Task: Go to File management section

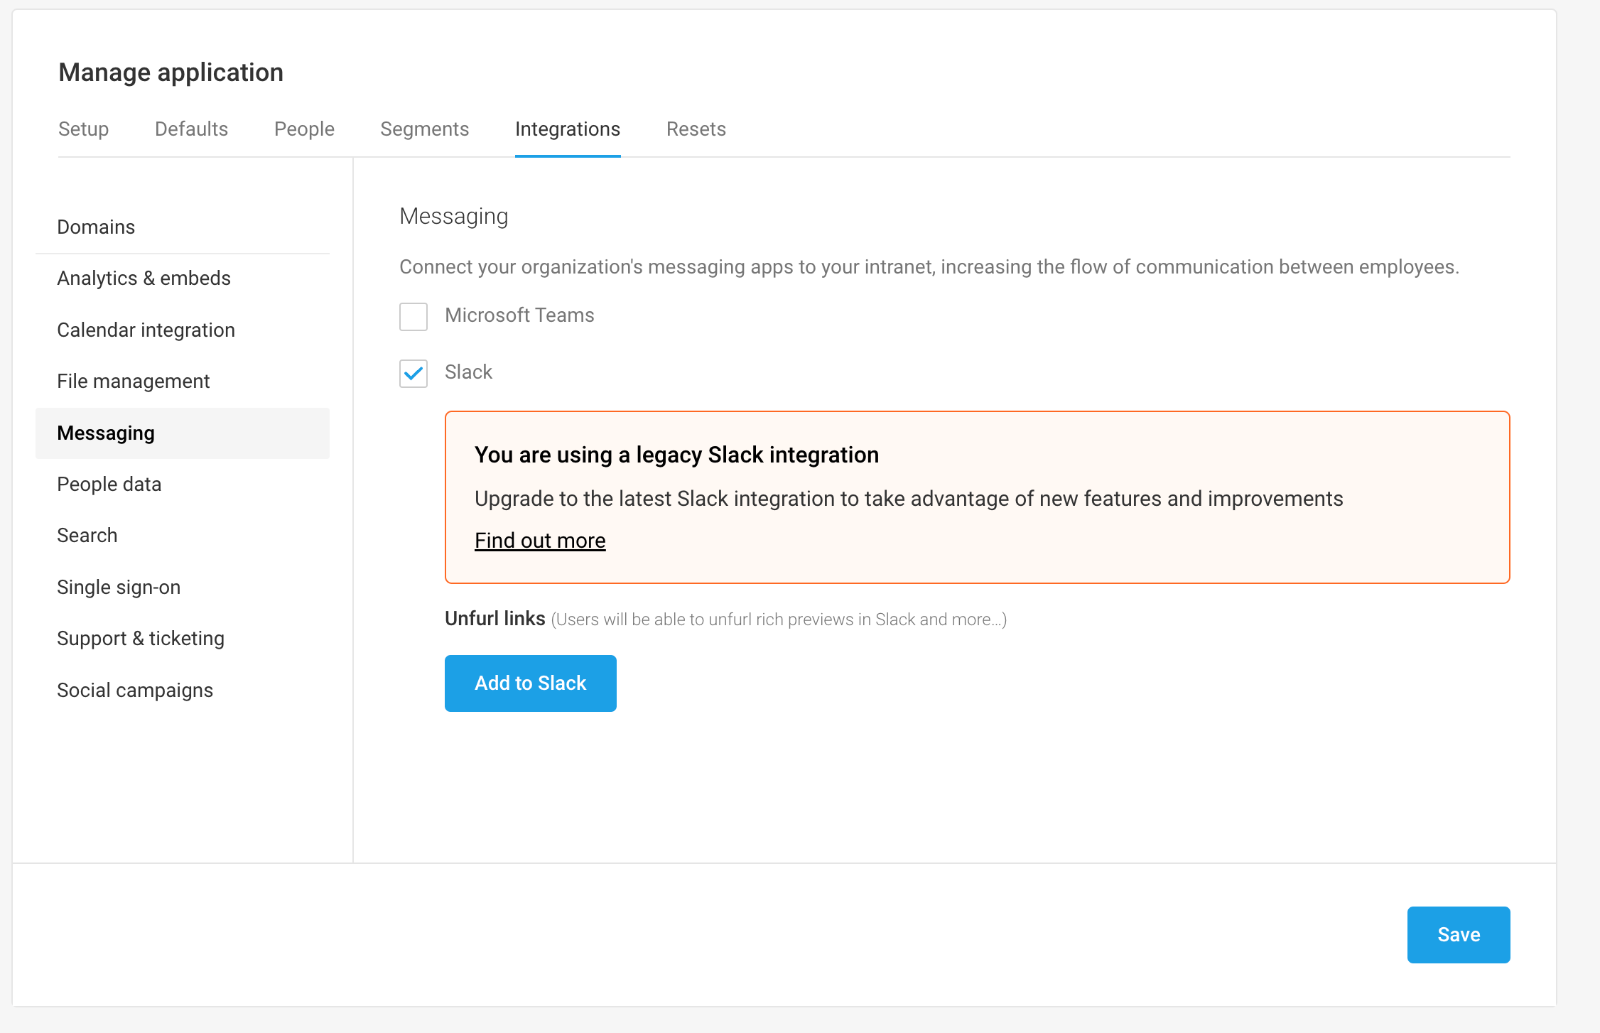Action: (183, 381)
